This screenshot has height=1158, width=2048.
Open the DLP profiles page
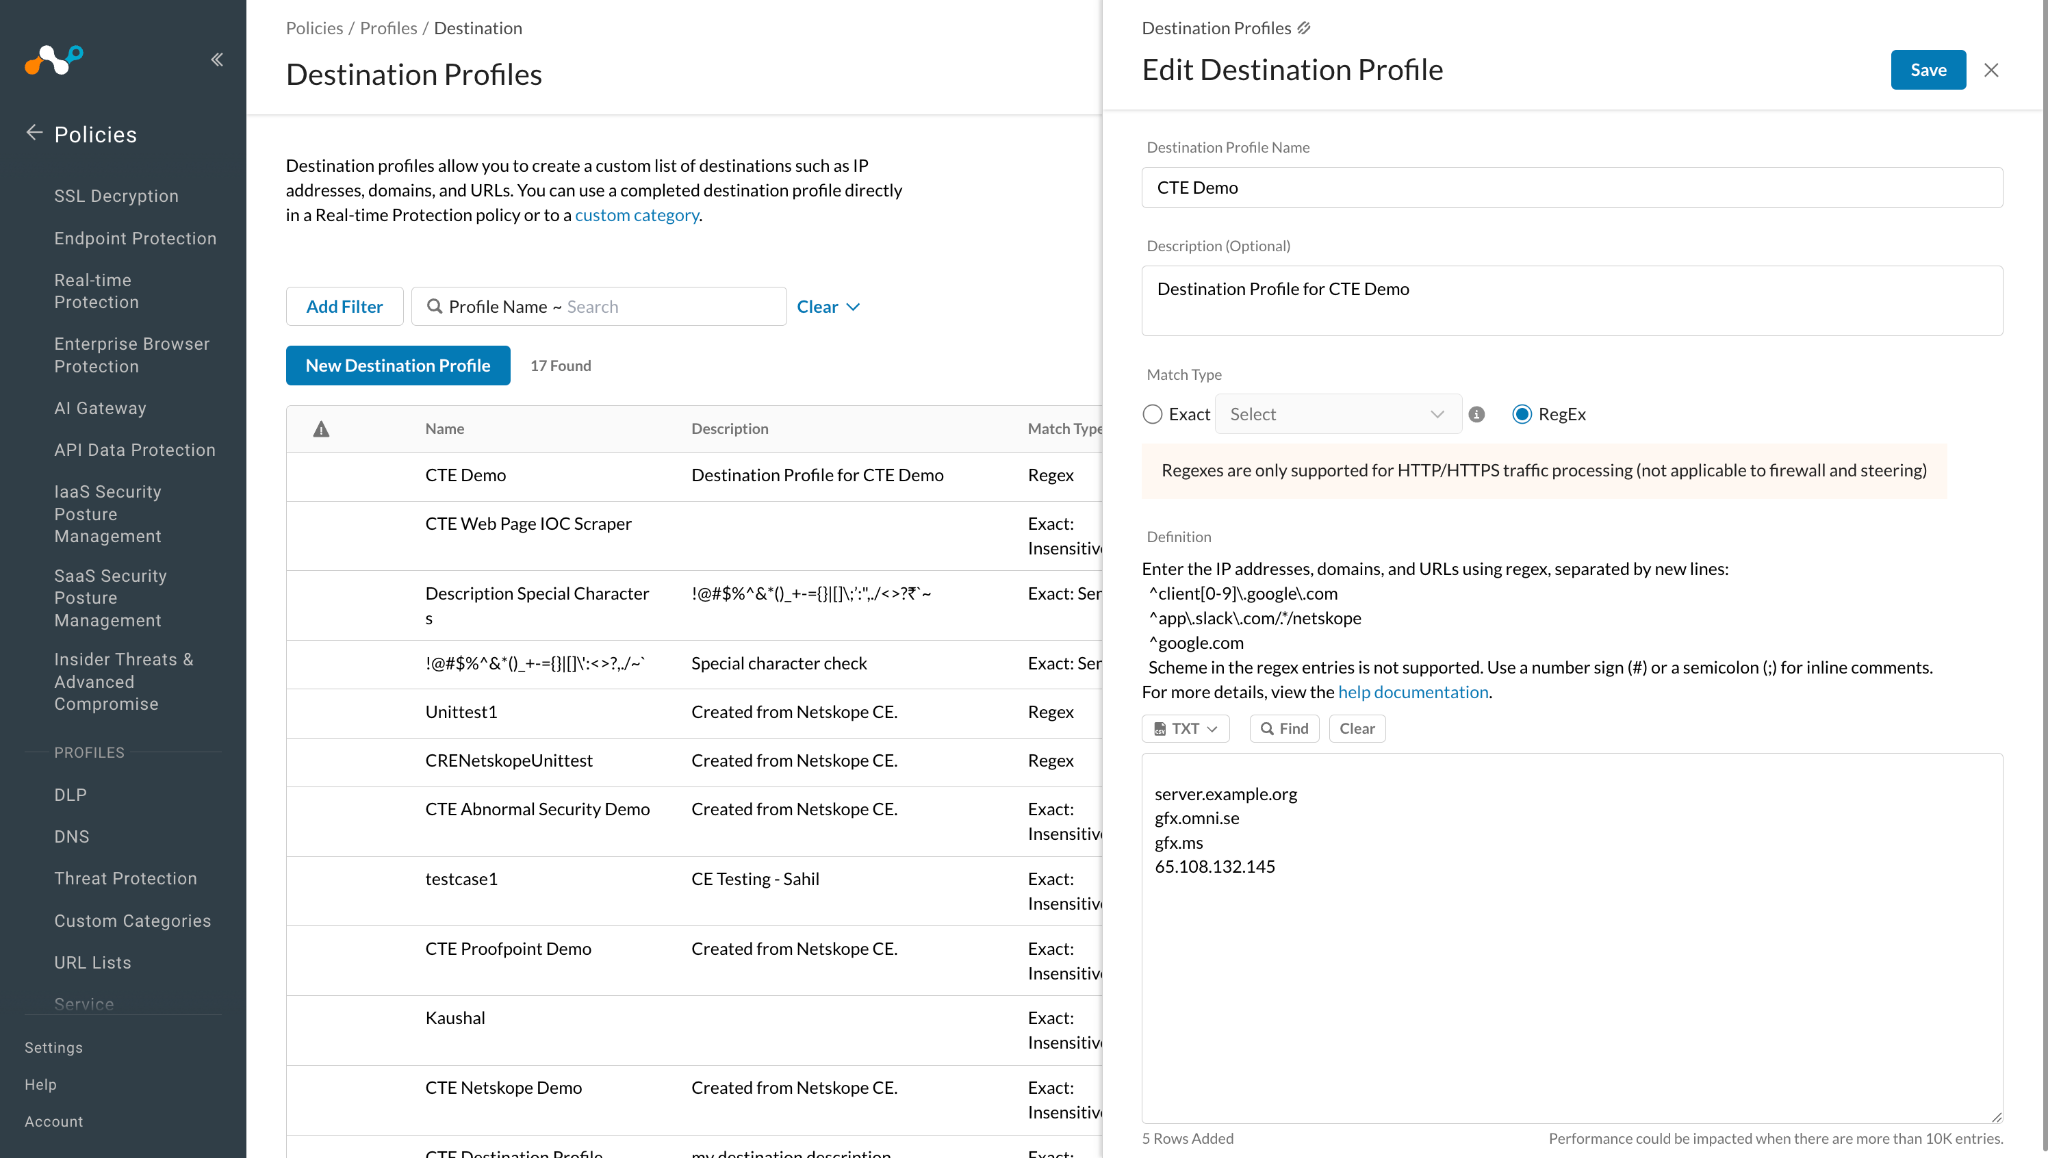(x=70, y=795)
